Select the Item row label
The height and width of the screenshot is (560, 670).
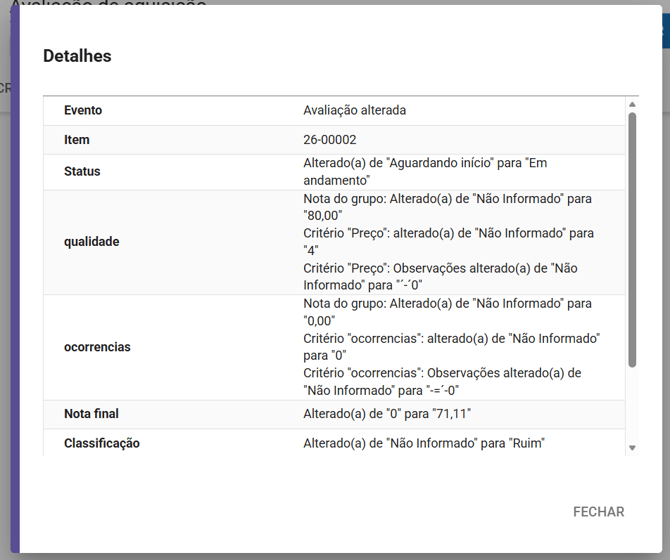click(x=77, y=140)
